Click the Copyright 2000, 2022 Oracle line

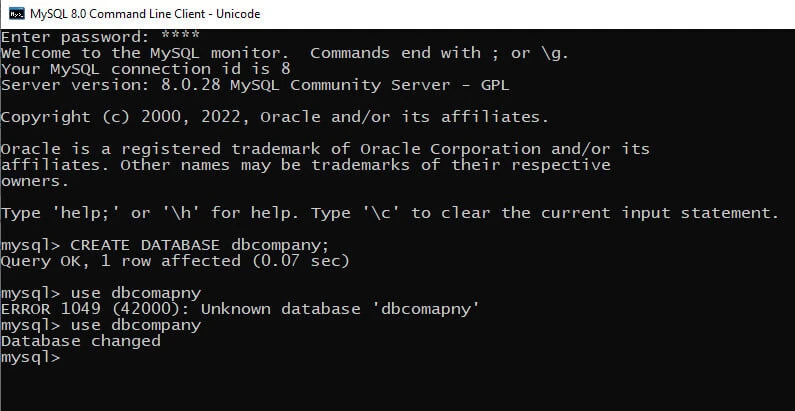pyautogui.click(x=274, y=117)
